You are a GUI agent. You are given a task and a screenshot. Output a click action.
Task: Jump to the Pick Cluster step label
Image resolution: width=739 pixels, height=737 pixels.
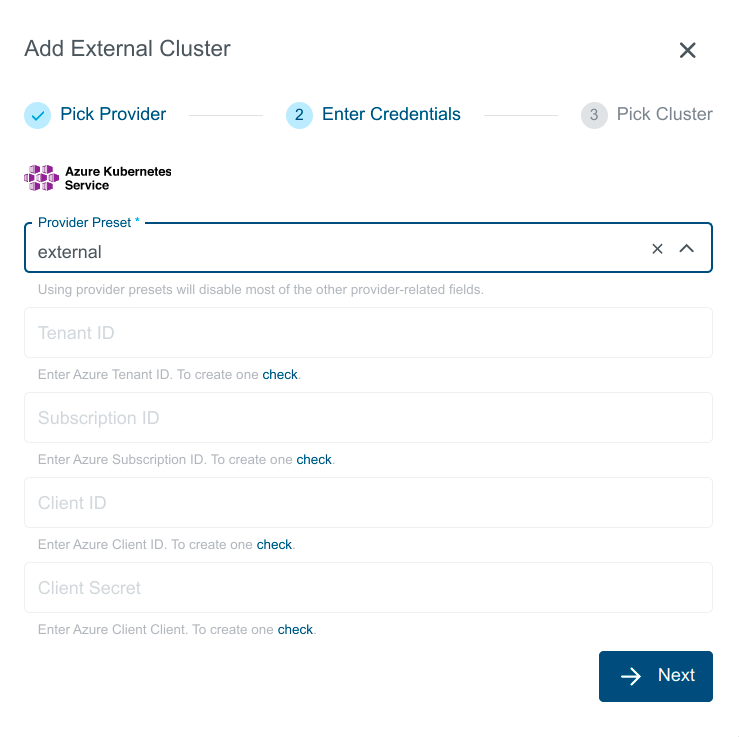point(664,114)
